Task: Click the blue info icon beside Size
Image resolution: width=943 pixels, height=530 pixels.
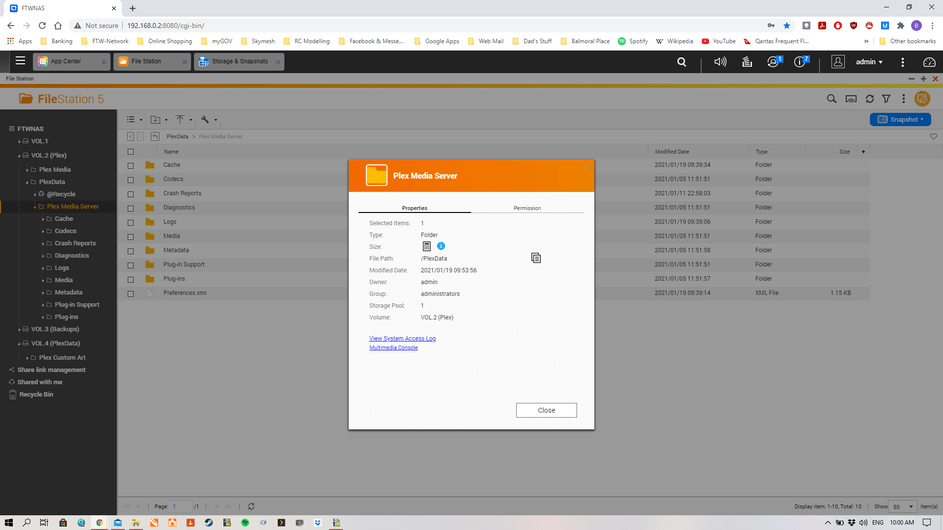Action: (441, 246)
